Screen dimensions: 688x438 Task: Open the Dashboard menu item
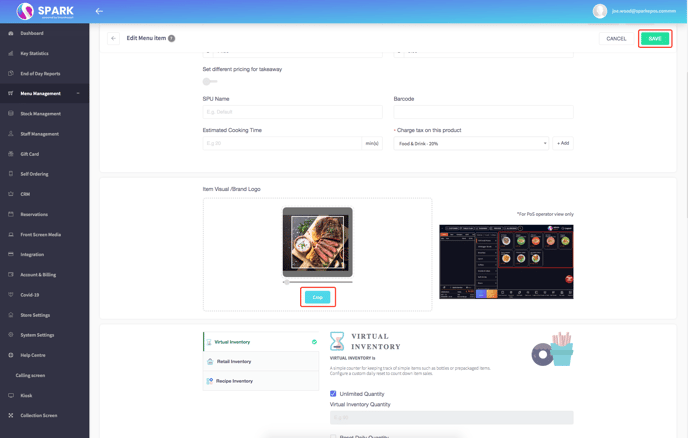click(32, 33)
